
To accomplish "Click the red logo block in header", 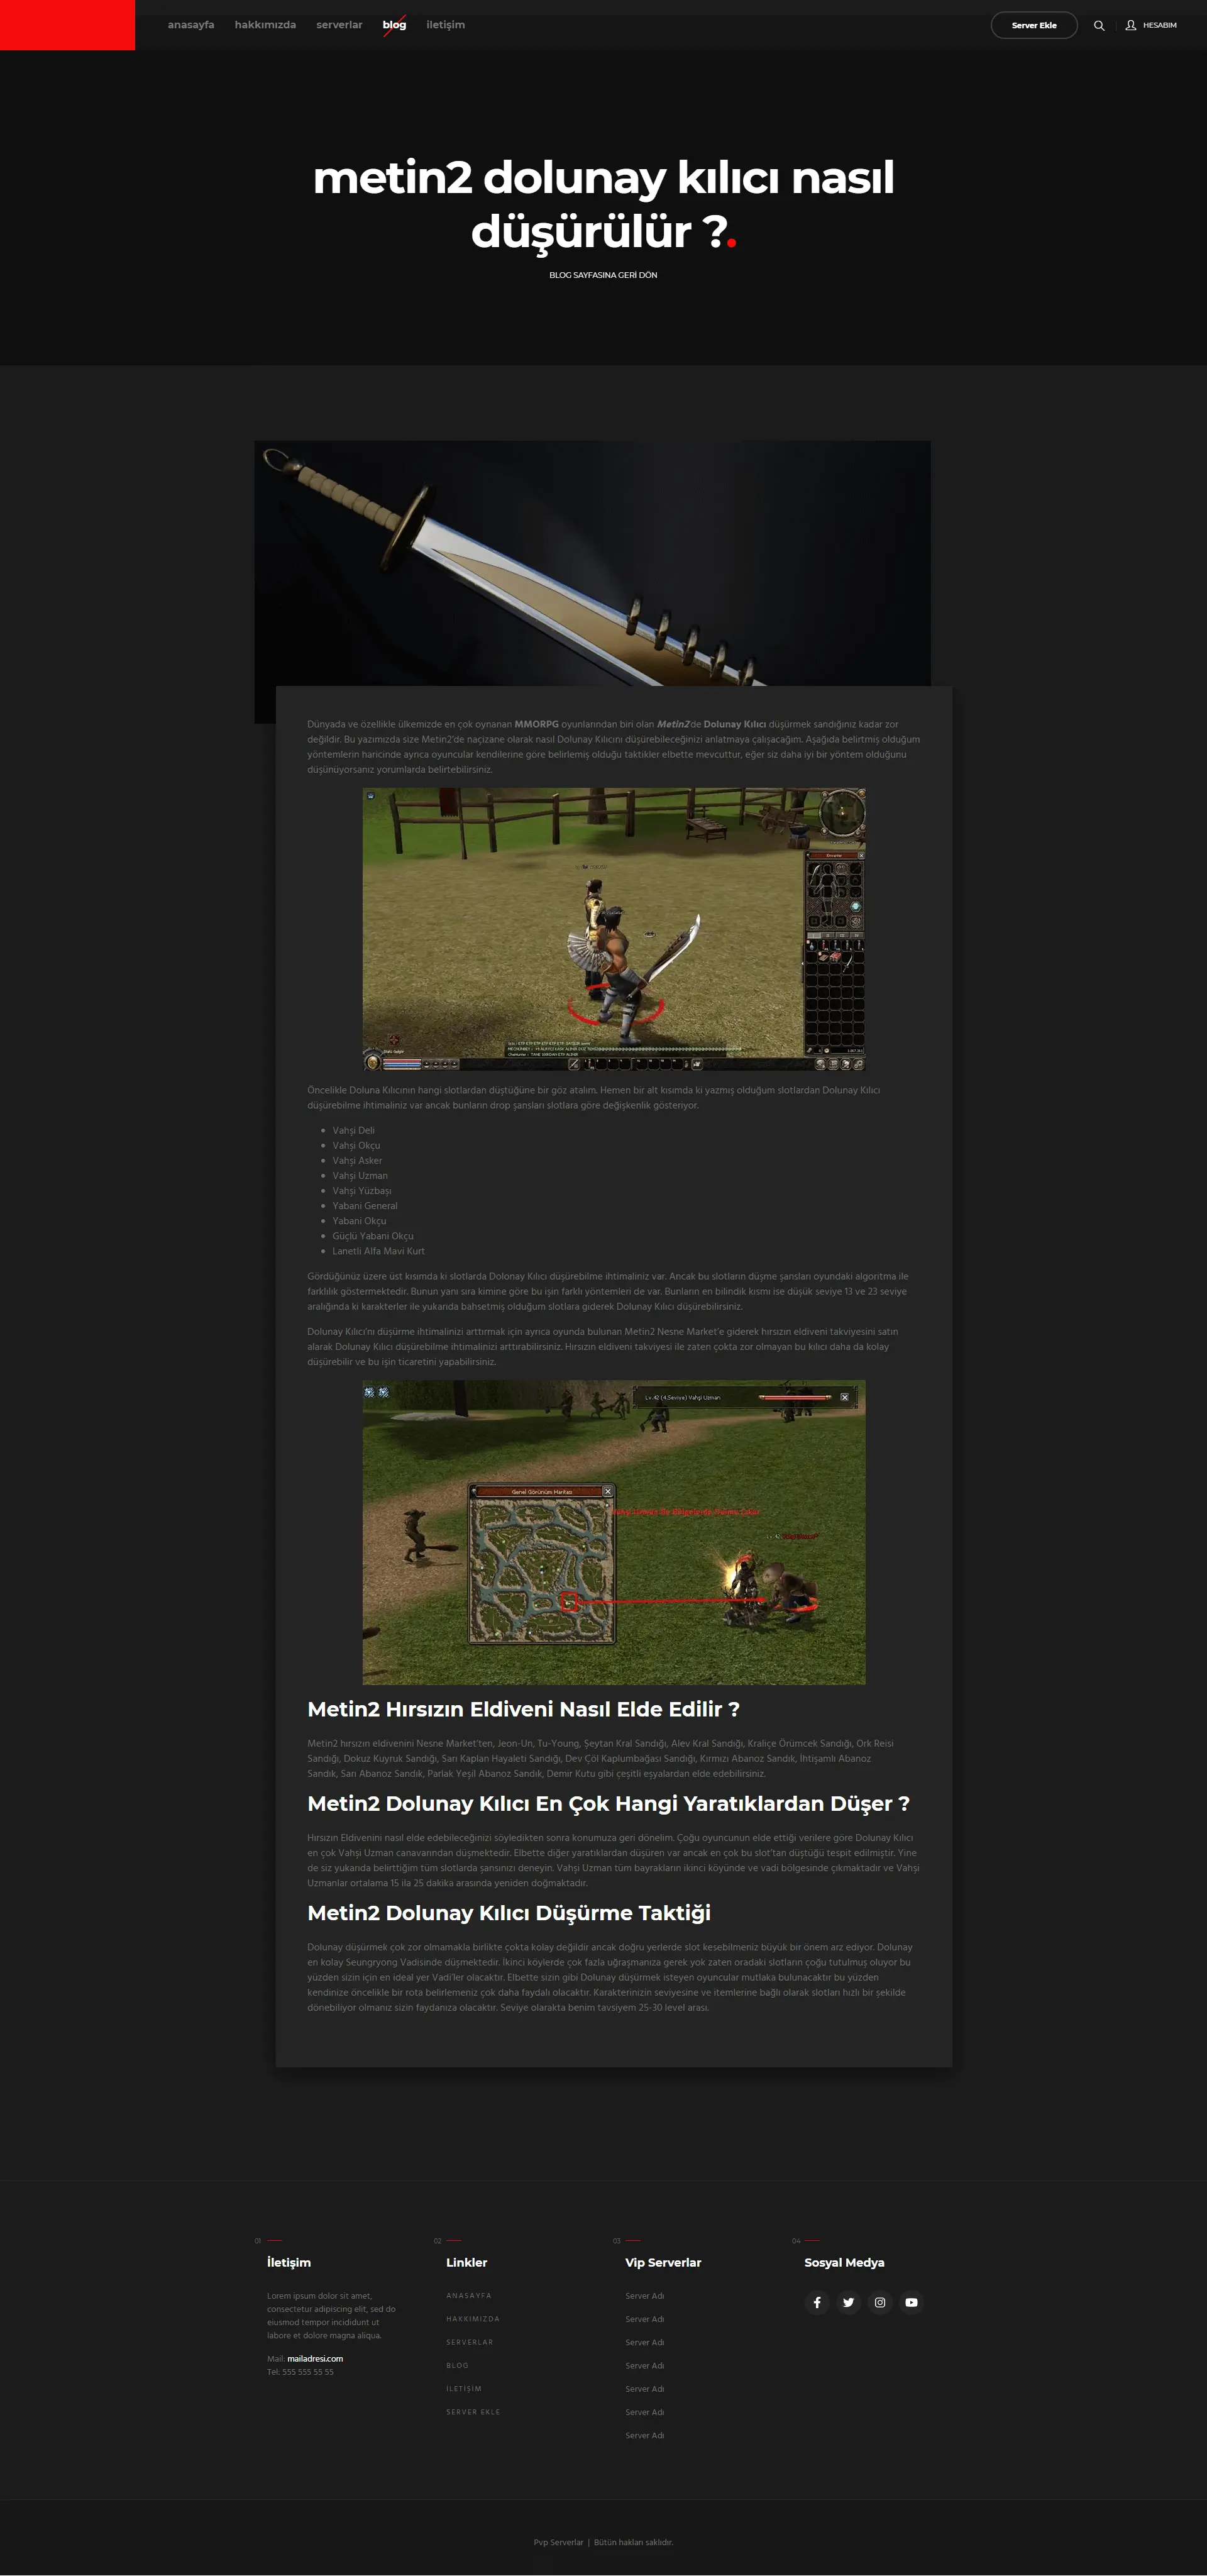I will tap(67, 25).
